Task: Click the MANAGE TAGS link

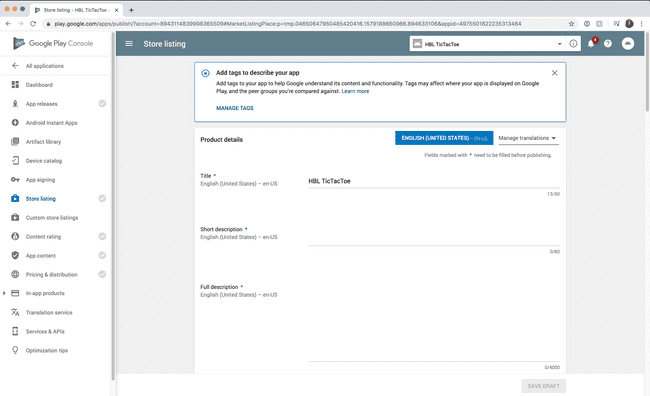Action: pos(235,108)
